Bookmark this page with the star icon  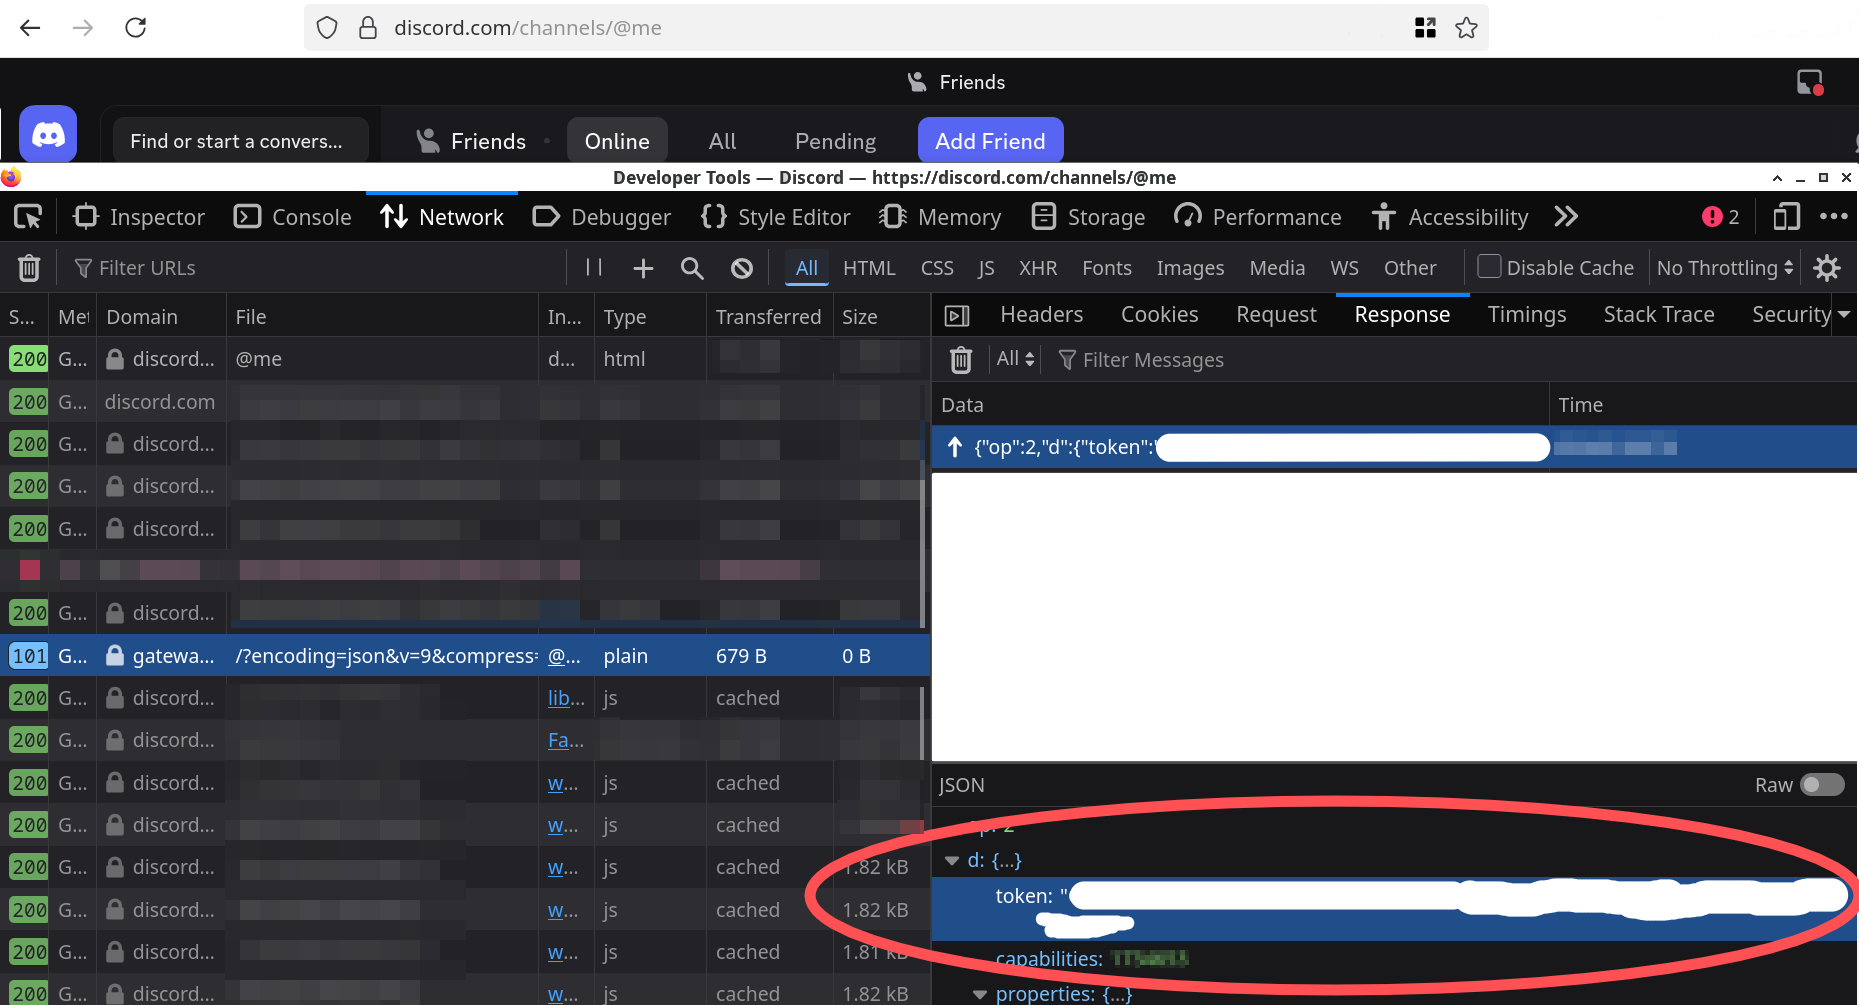pyautogui.click(x=1466, y=28)
